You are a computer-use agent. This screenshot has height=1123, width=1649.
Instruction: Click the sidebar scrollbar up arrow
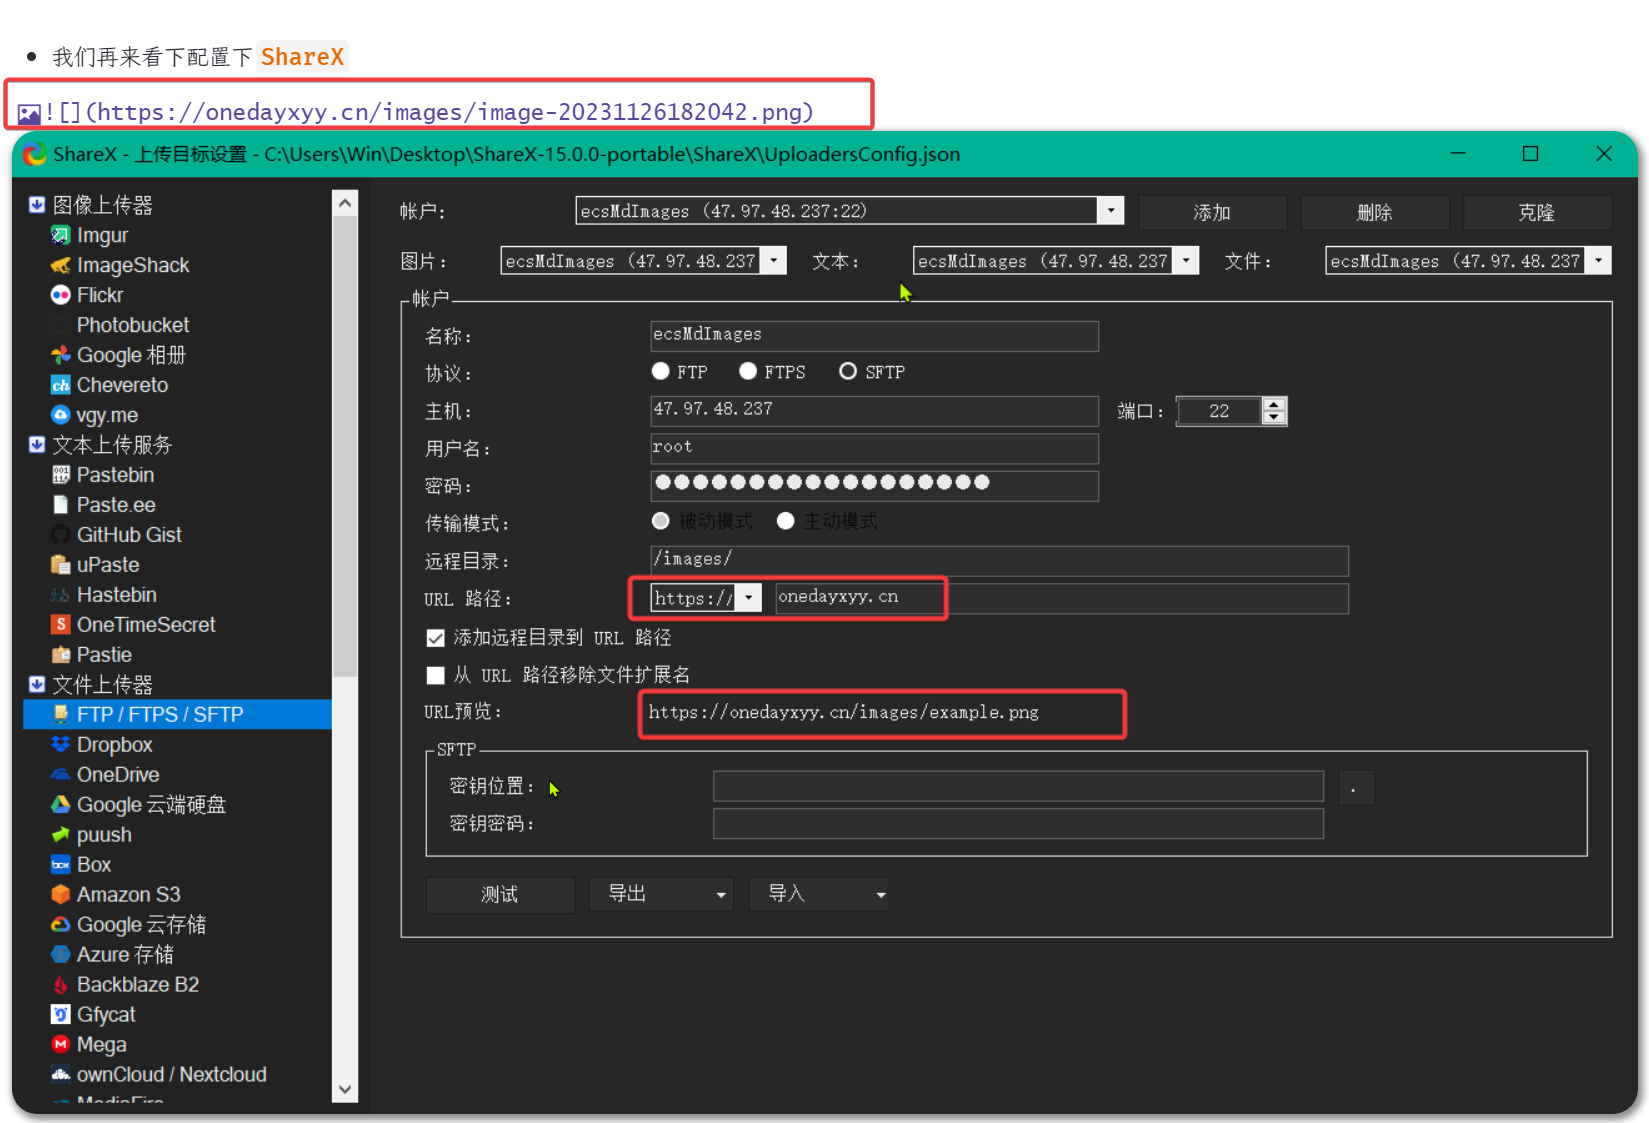(345, 203)
